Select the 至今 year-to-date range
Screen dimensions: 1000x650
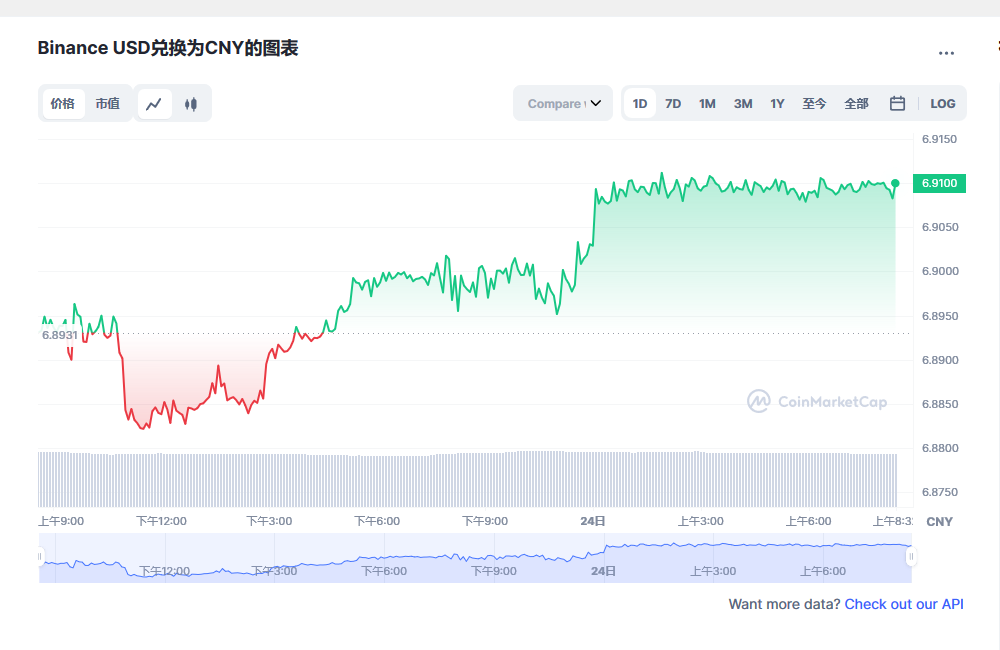point(814,103)
